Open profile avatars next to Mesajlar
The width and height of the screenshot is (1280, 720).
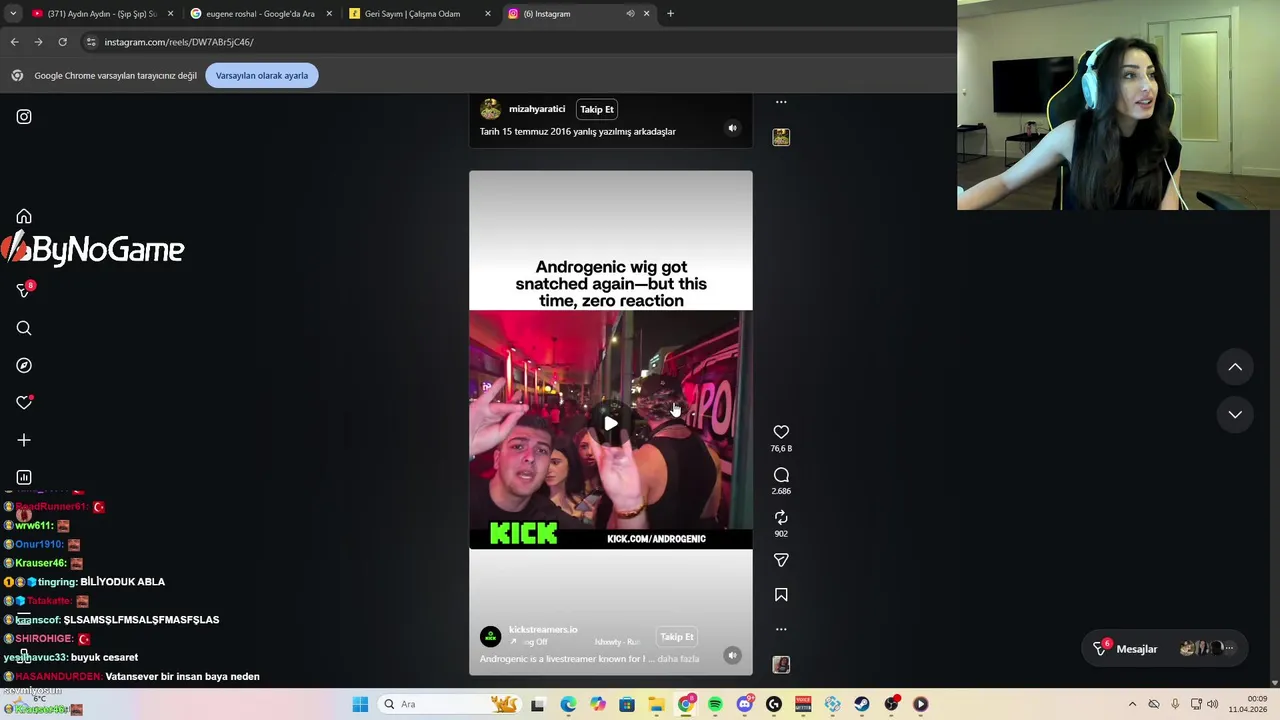1209,649
